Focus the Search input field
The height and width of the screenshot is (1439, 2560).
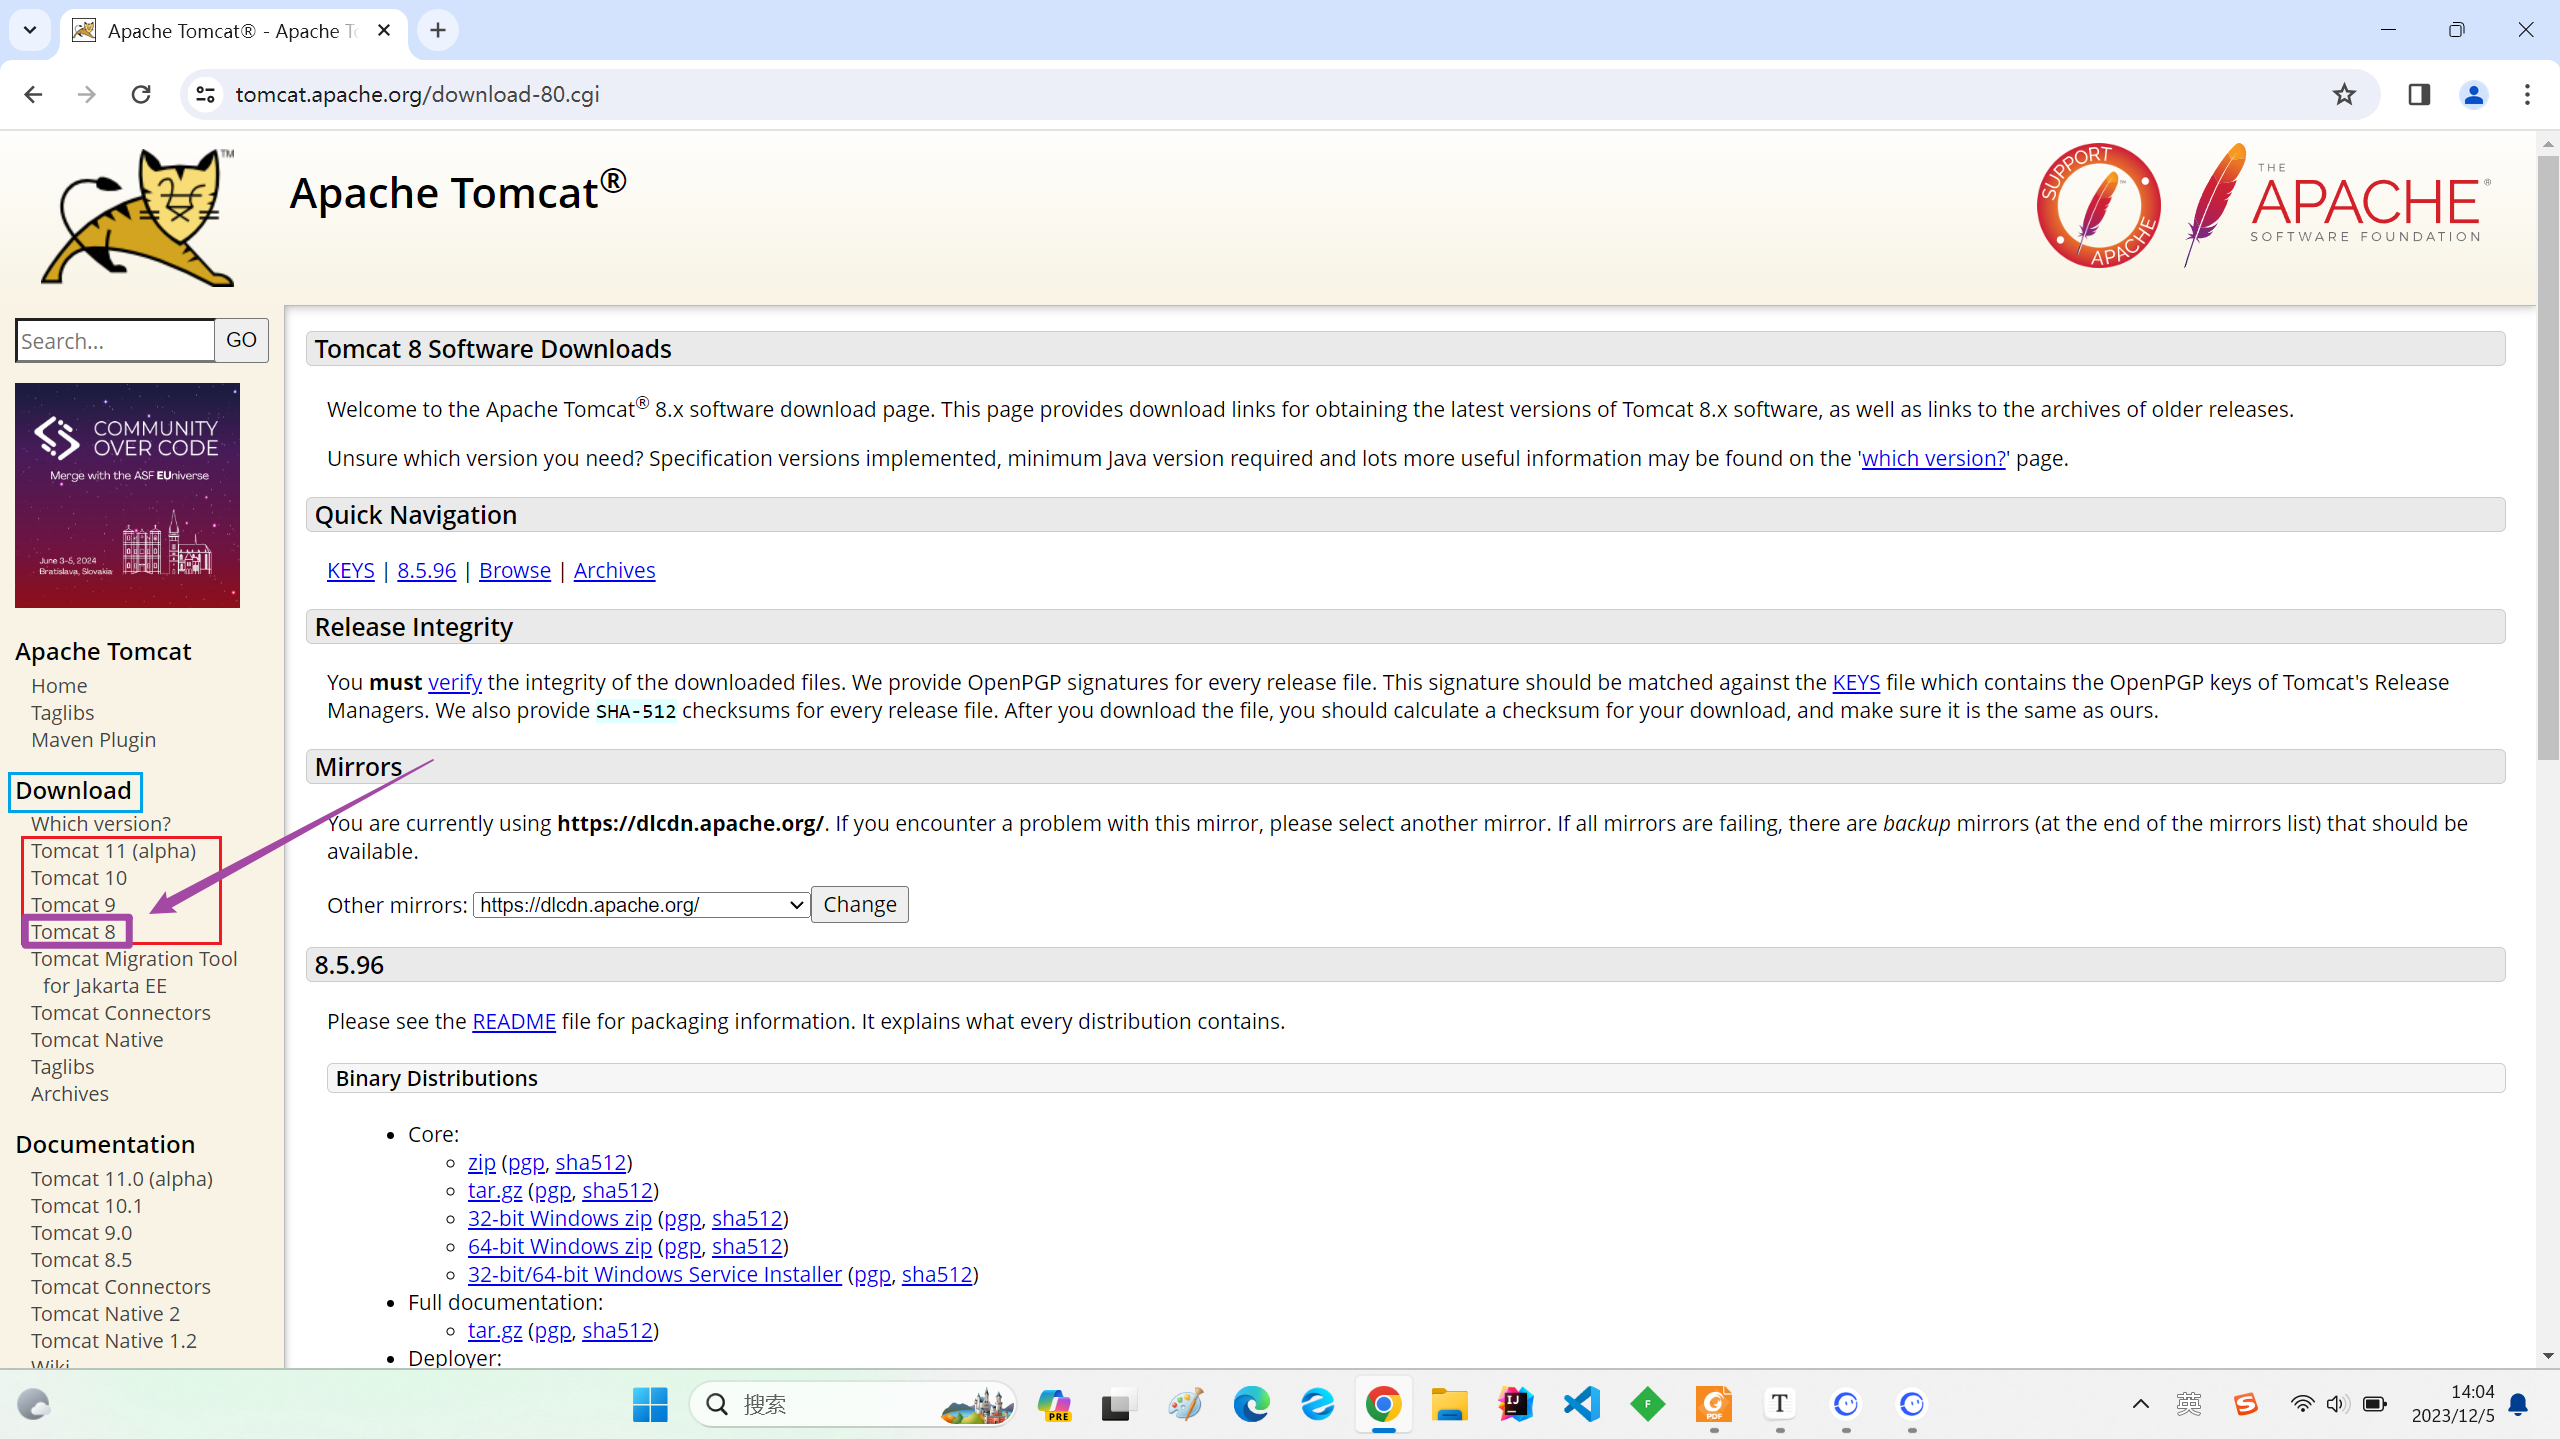click(x=116, y=340)
